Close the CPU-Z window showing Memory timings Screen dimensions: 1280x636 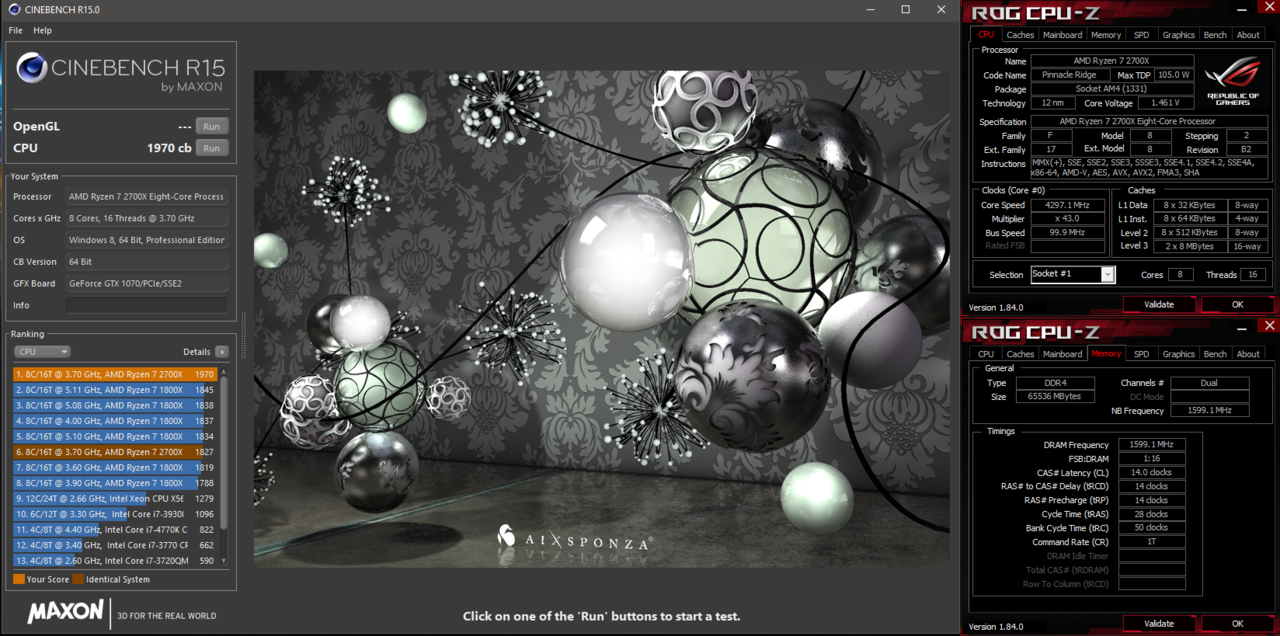[x=1270, y=326]
